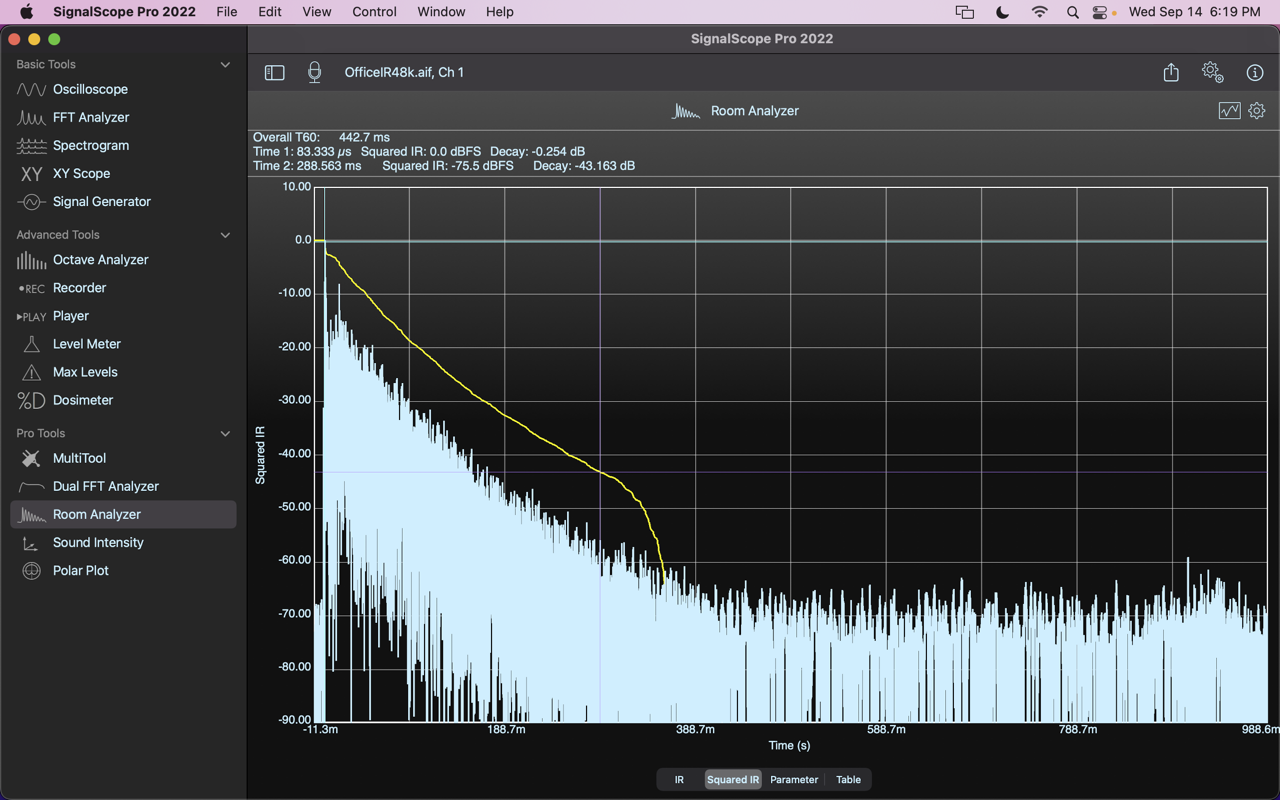Collapse the Advanced Tools section

(x=225, y=235)
